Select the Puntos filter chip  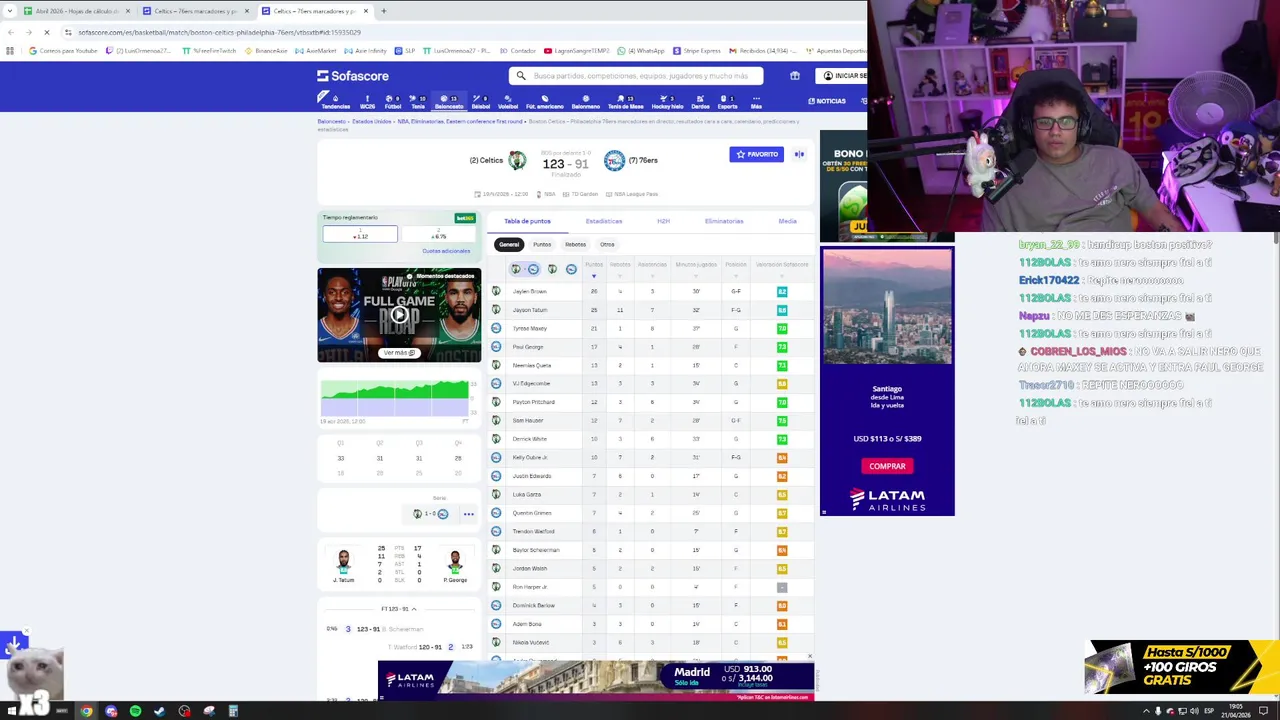click(542, 244)
